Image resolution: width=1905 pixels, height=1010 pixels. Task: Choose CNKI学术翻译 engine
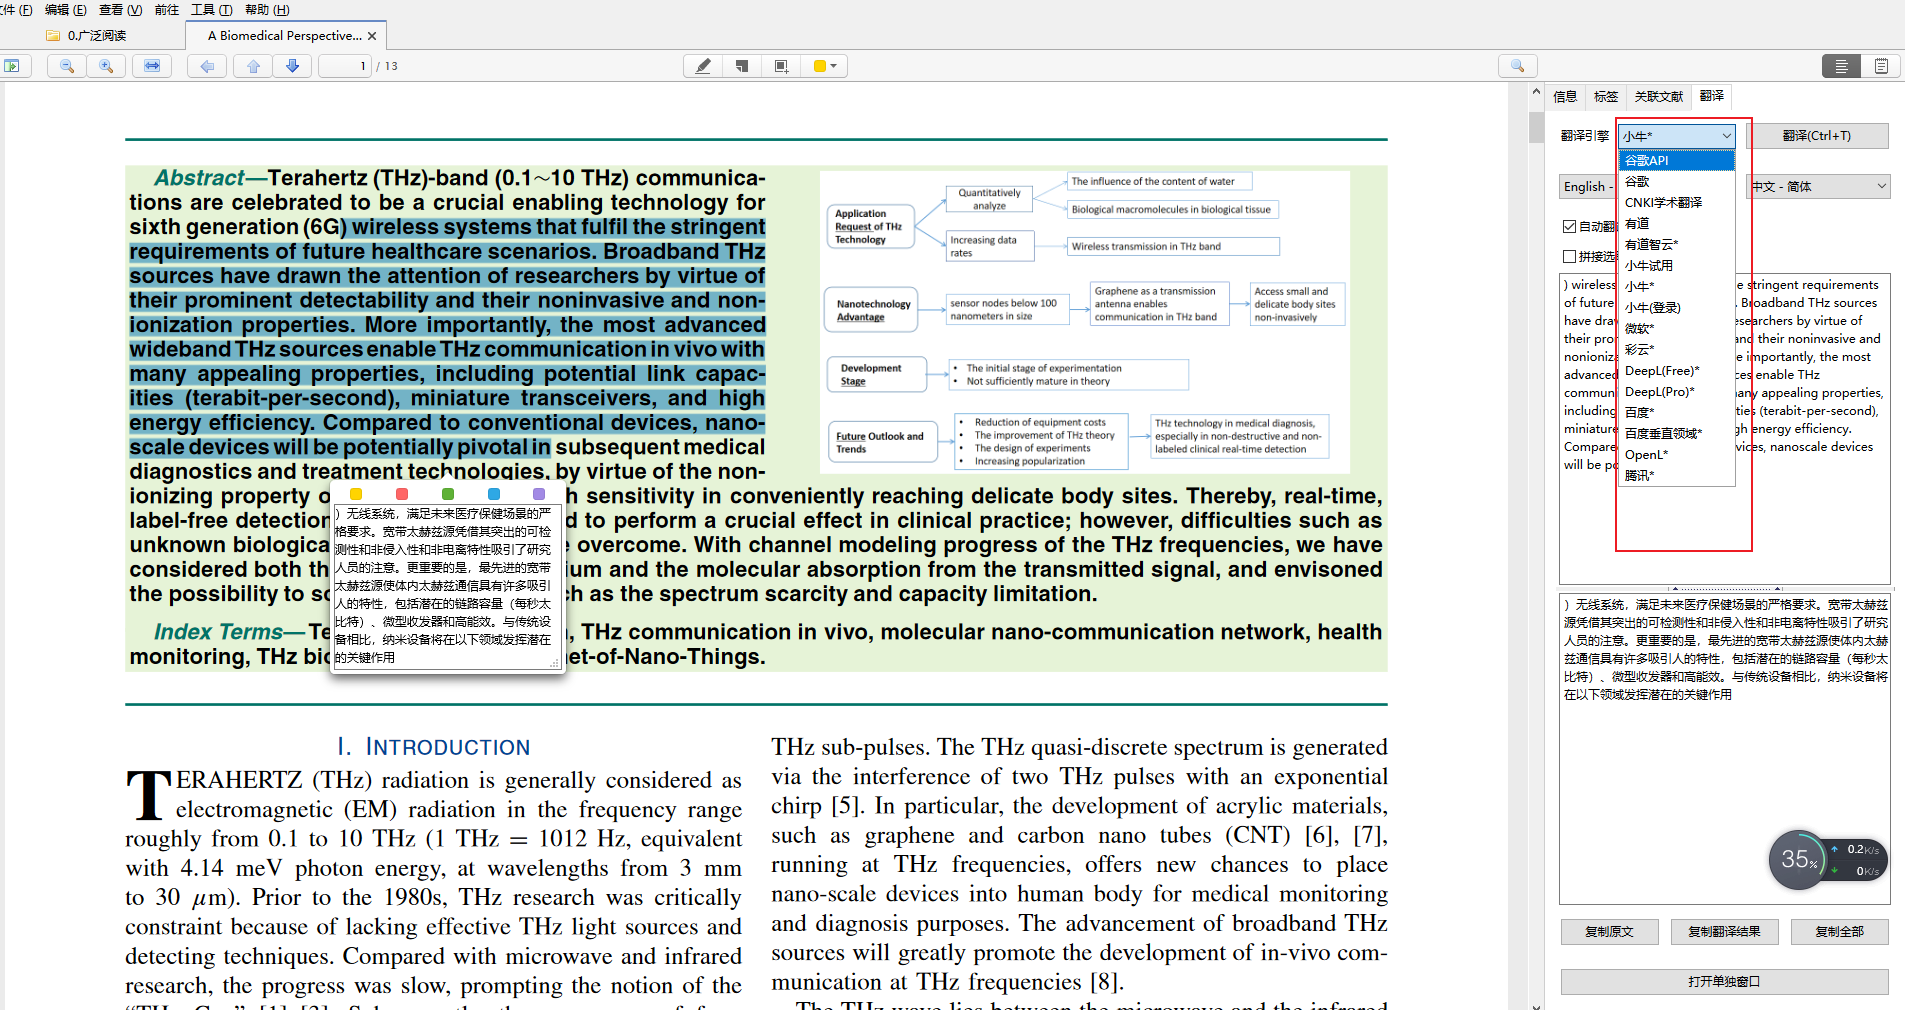1676,202
